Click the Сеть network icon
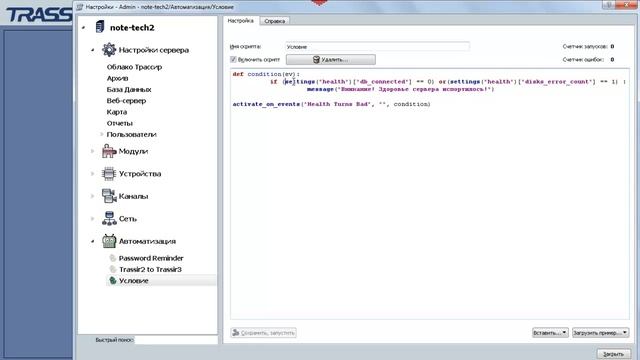The image size is (640, 360). coord(109,218)
